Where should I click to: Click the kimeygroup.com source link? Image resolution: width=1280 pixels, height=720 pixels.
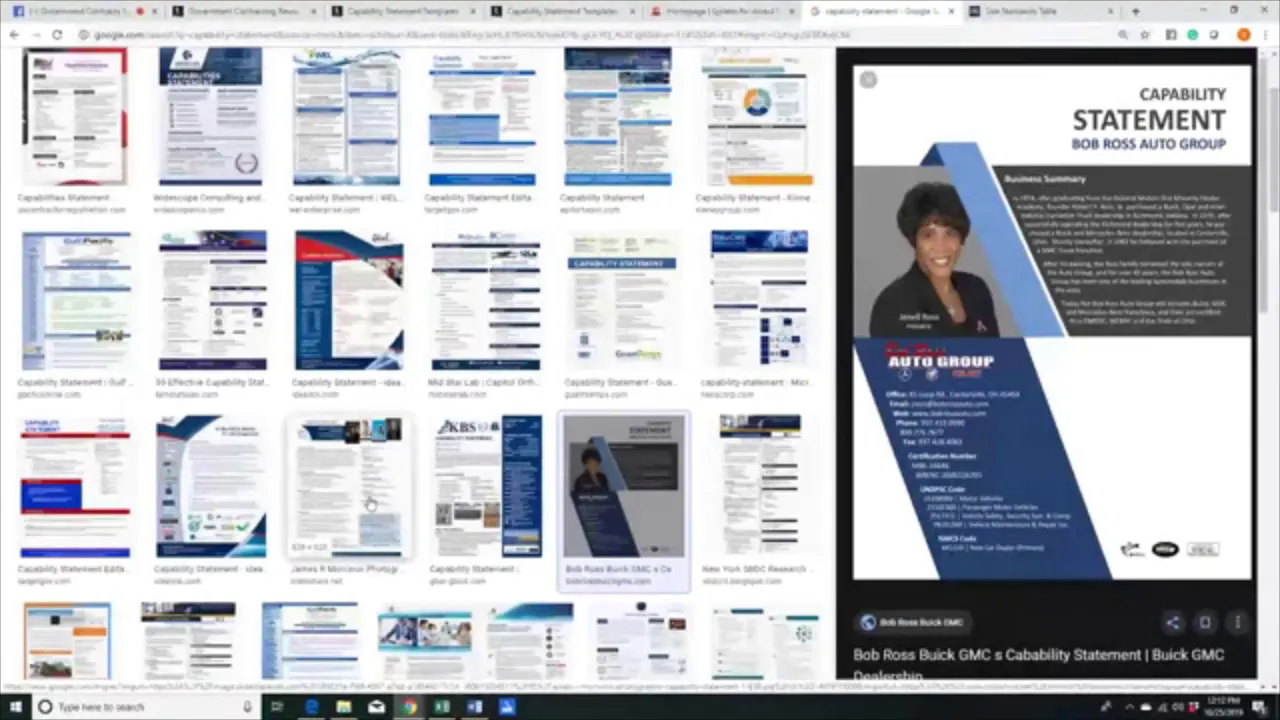click(x=730, y=210)
